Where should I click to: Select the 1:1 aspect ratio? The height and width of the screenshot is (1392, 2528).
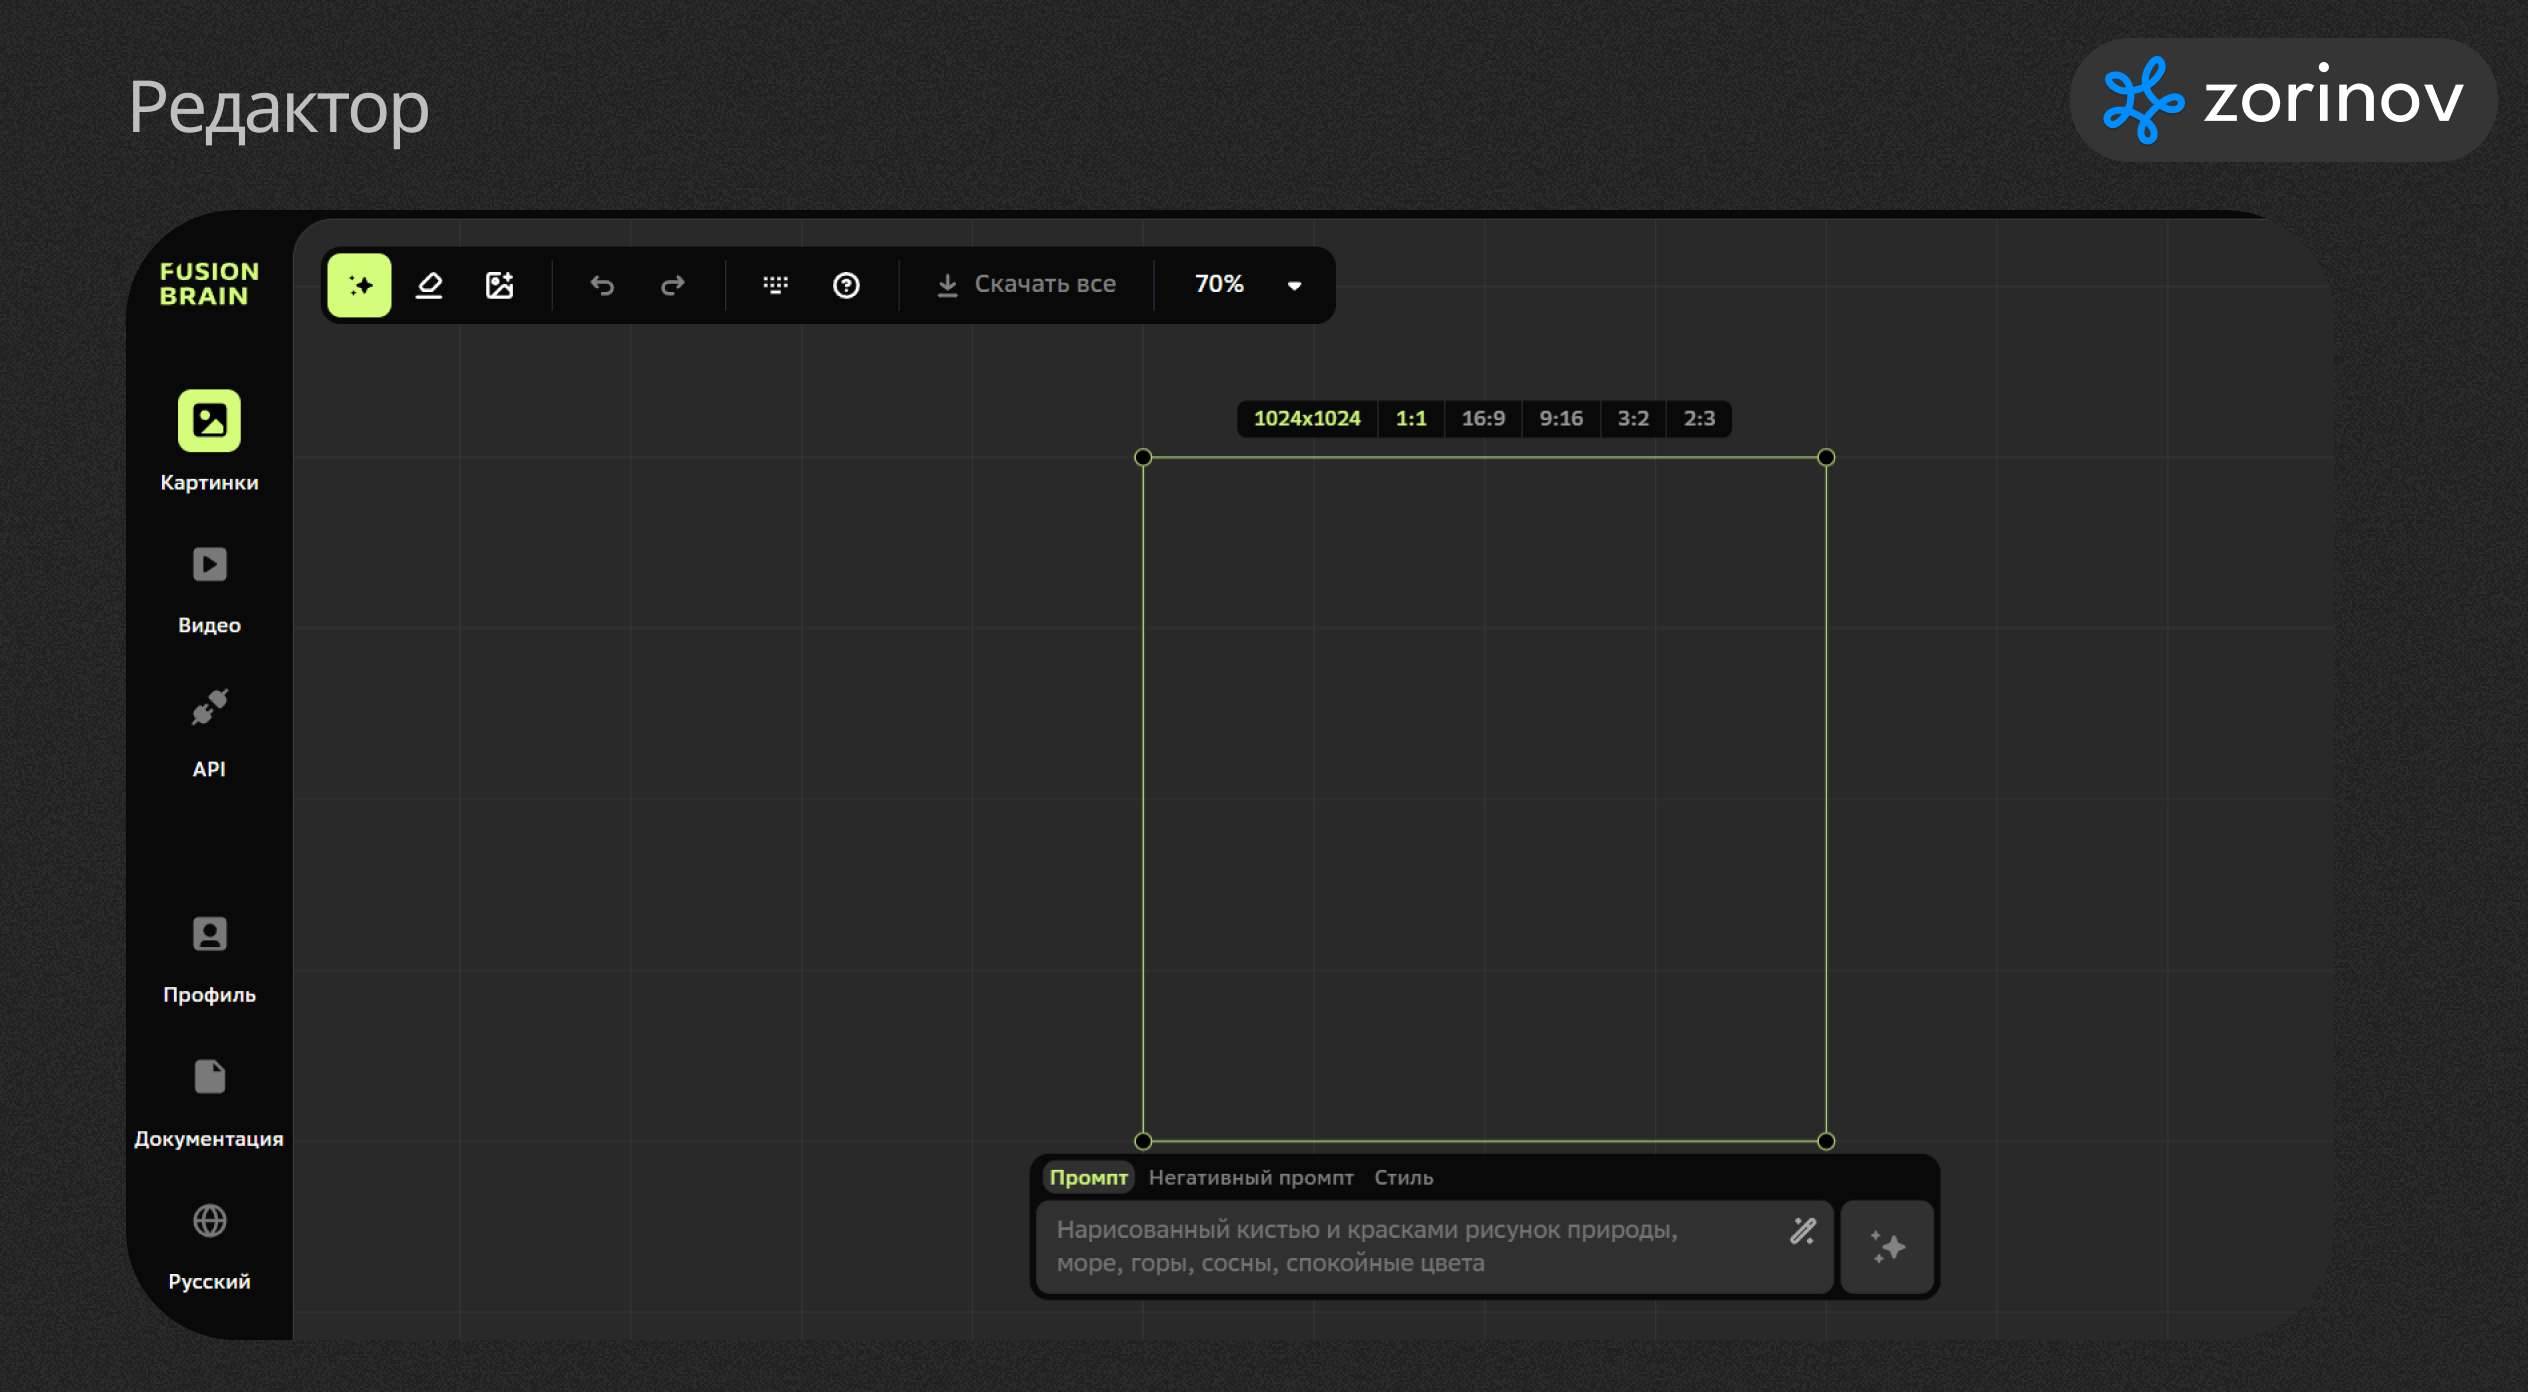point(1410,419)
